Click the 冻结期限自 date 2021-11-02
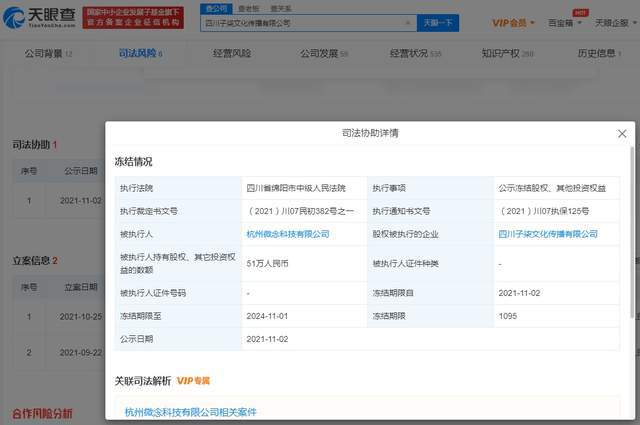 tap(519, 293)
